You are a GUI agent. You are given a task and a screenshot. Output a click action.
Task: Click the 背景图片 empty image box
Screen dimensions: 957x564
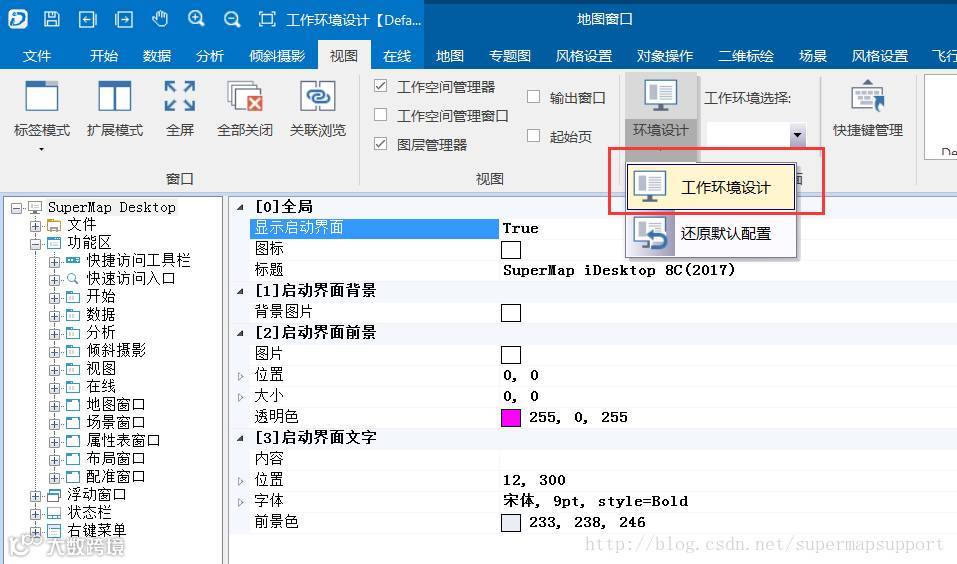511,313
